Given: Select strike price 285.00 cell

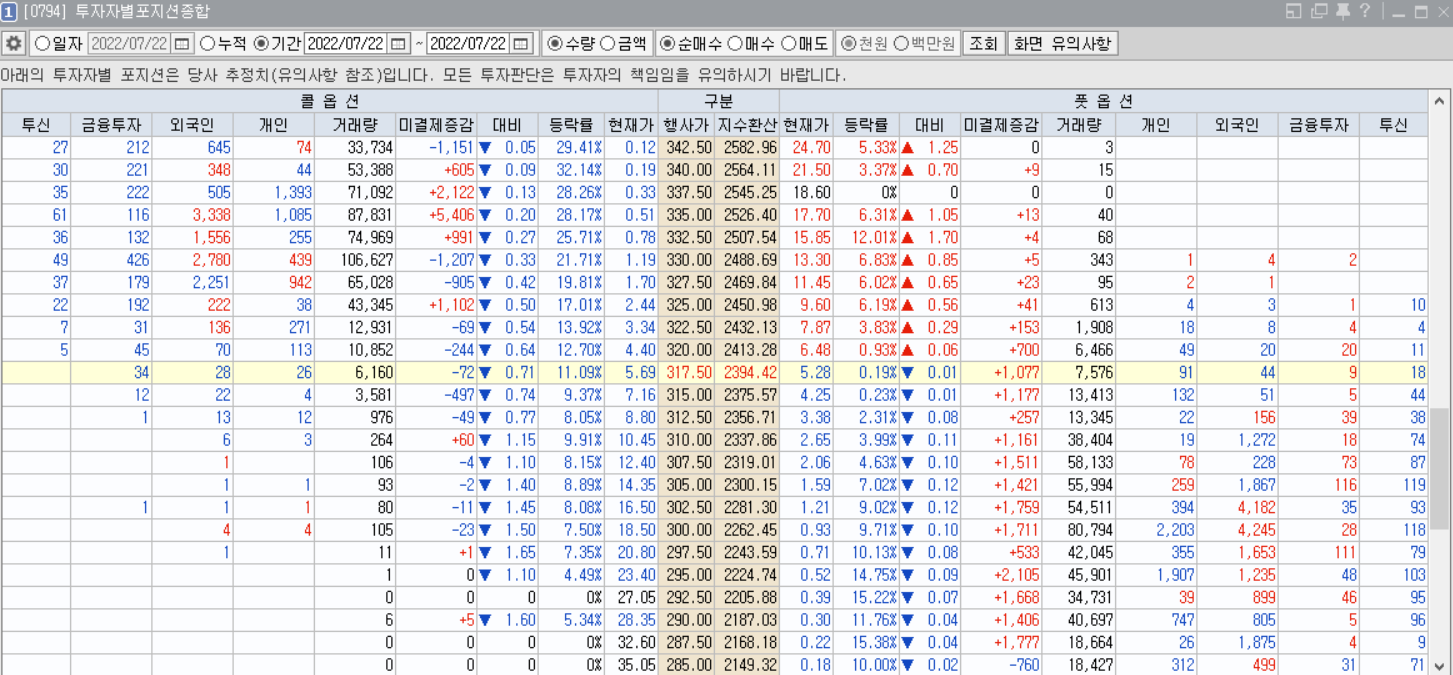Looking at the screenshot, I should point(685,665).
